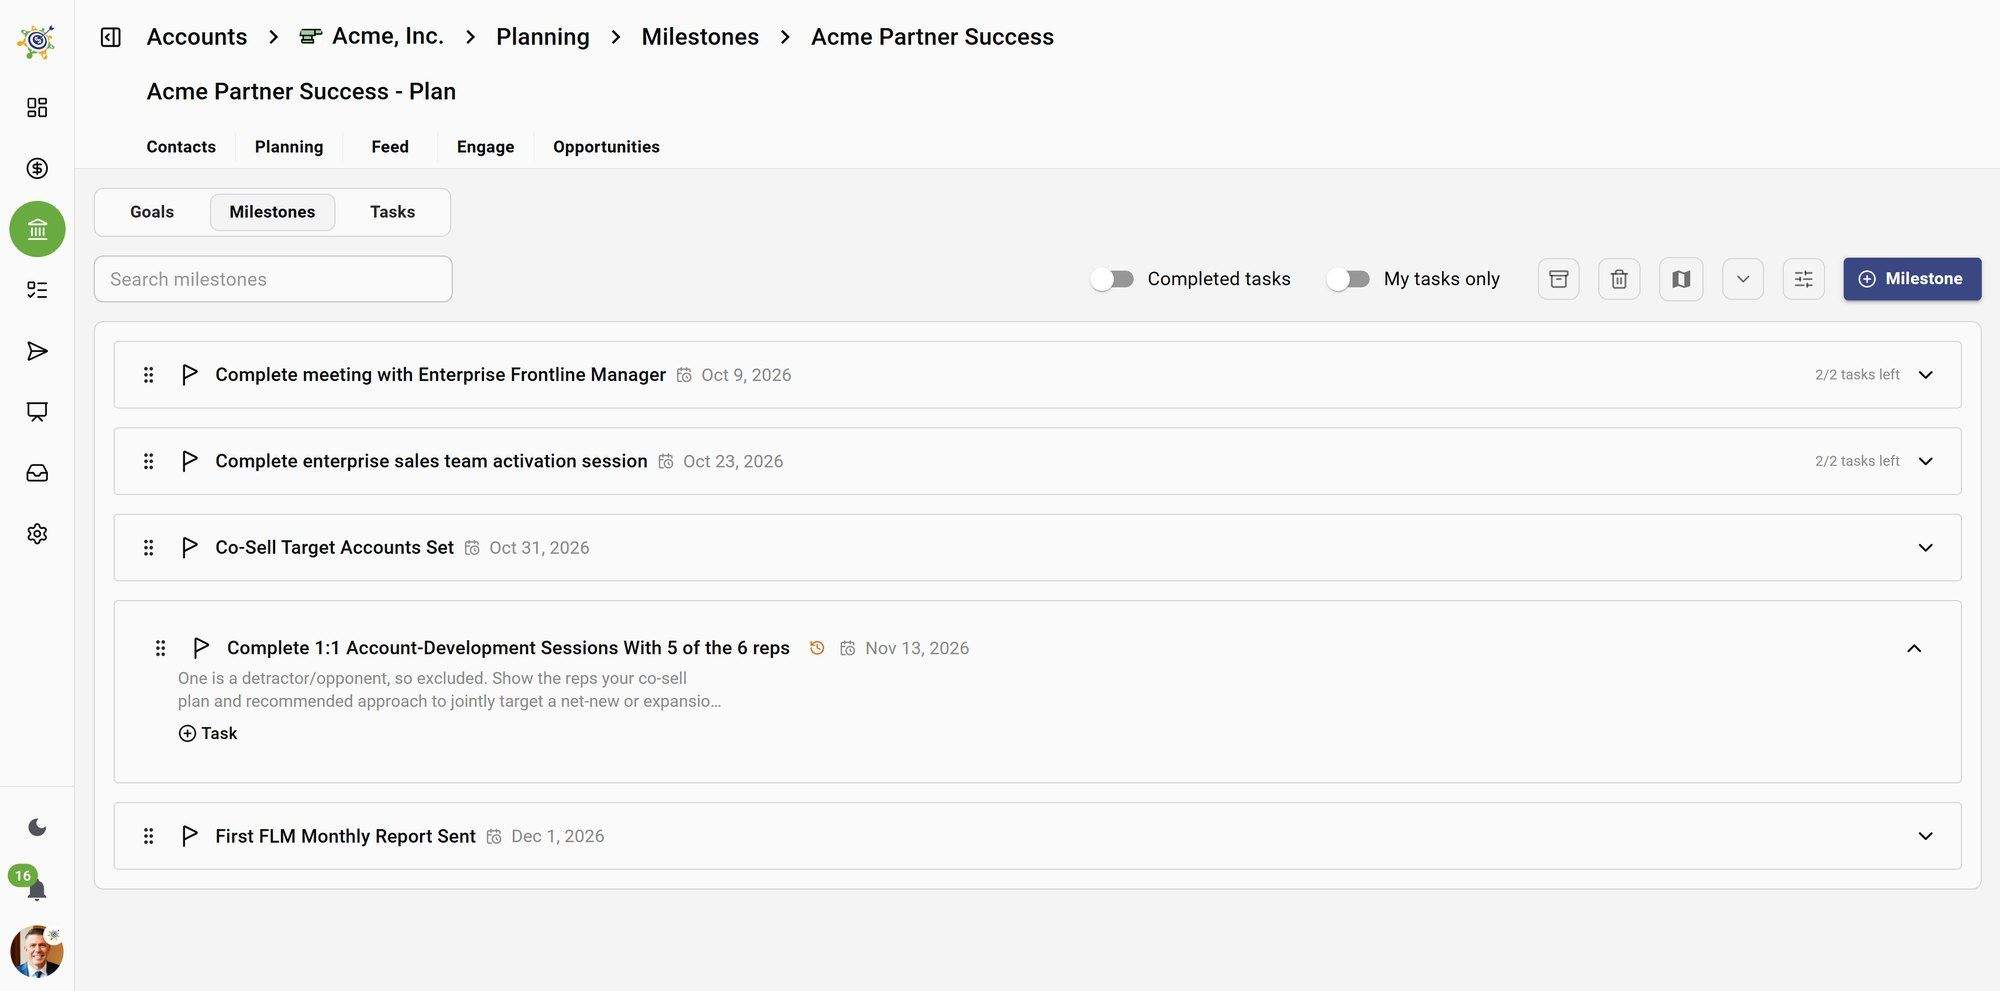The width and height of the screenshot is (2000, 991).
Task: Open the filter sliders toolbar icon
Action: click(1804, 279)
